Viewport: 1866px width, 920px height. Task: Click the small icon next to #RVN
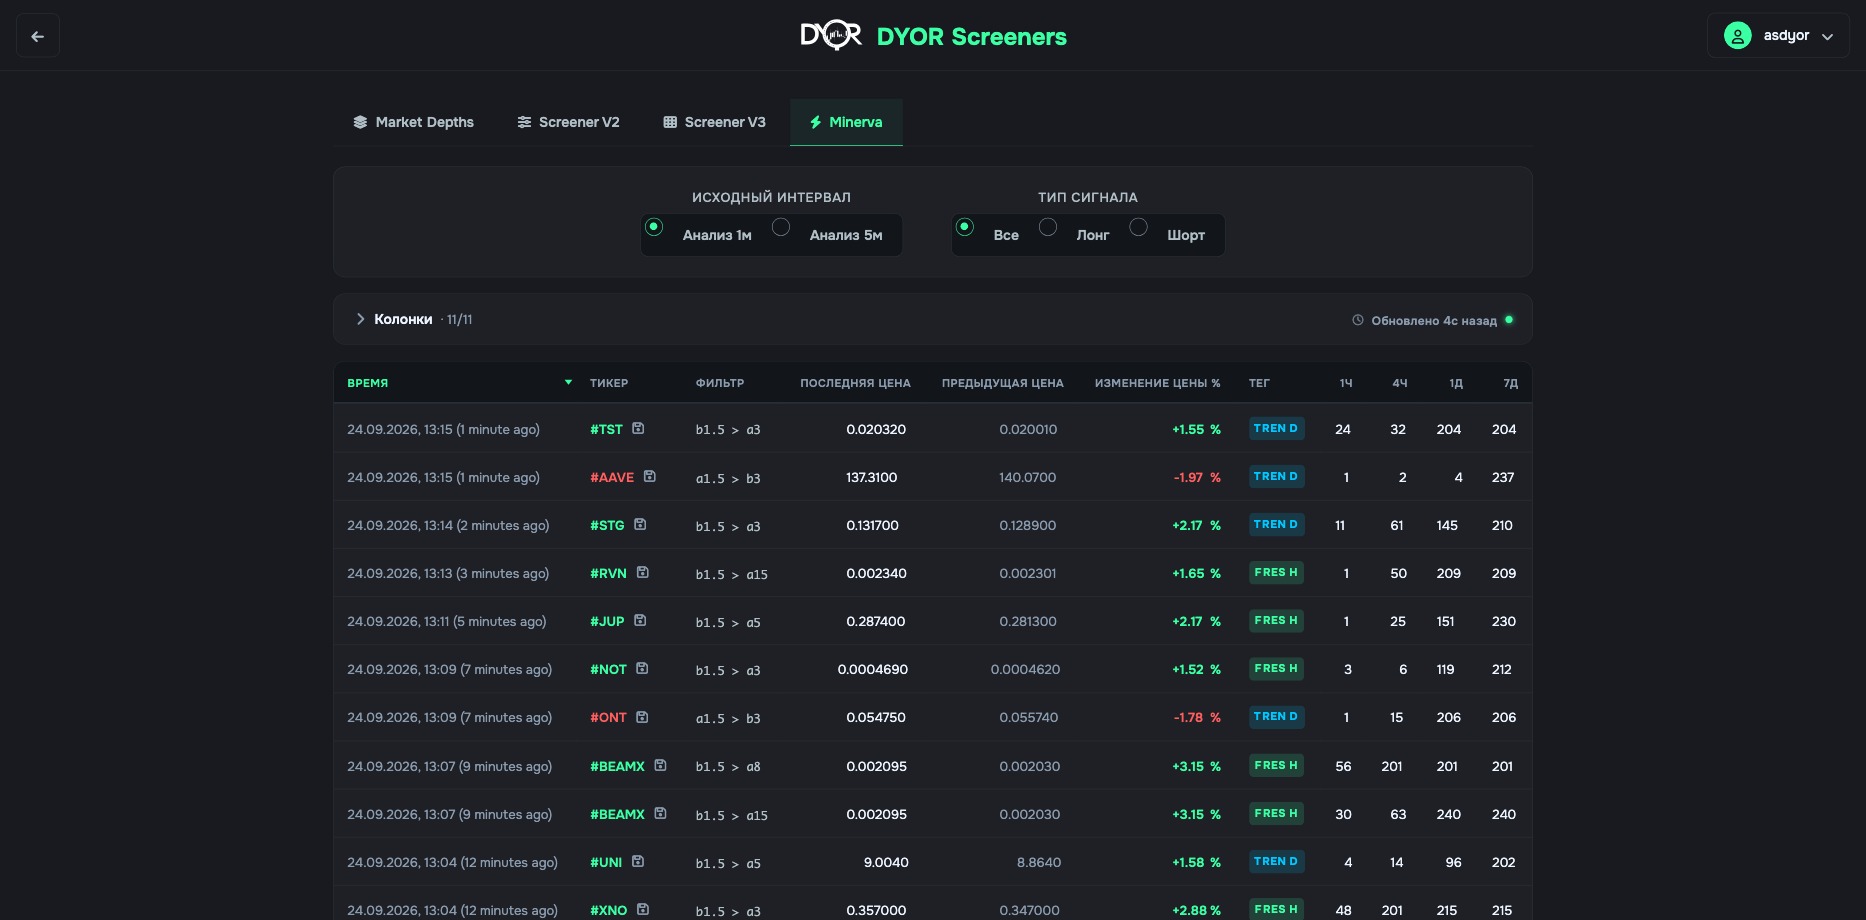[x=643, y=572]
